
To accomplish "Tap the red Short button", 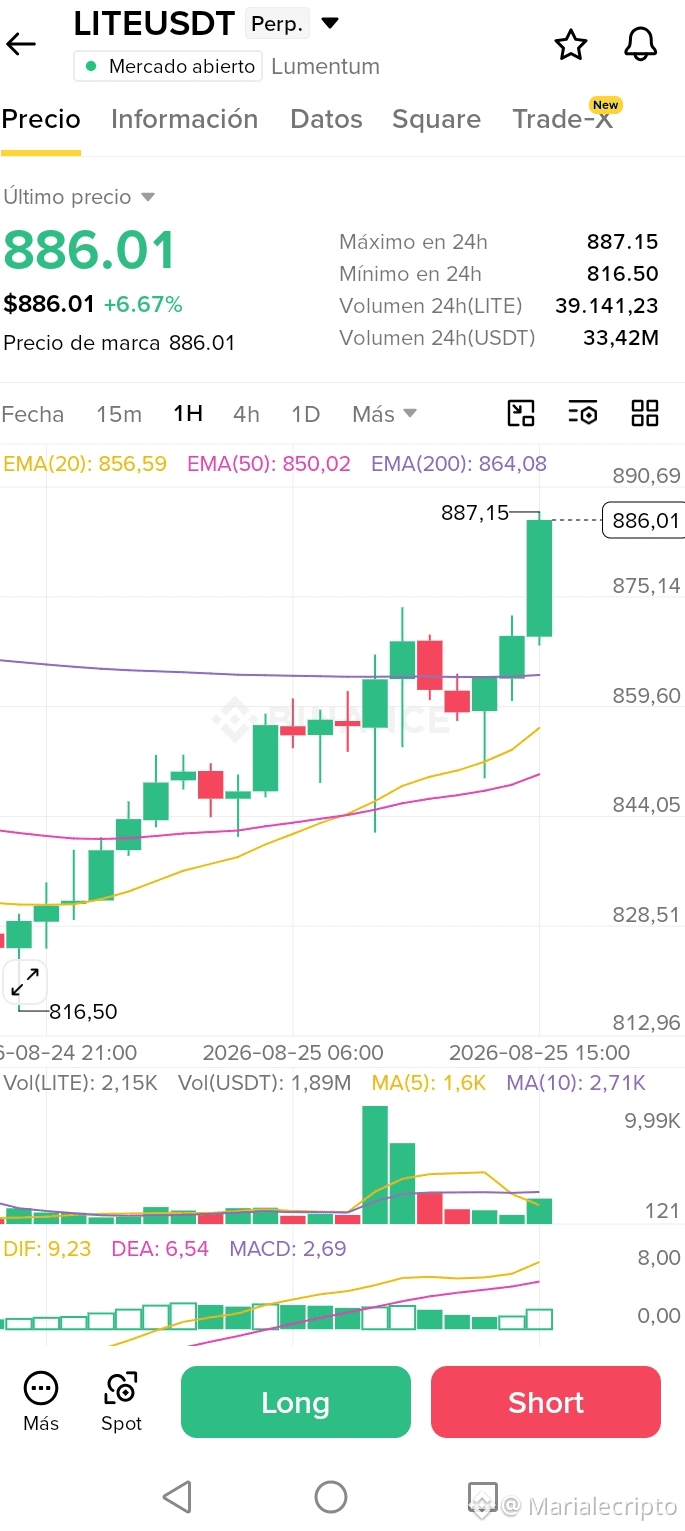I will (x=546, y=1402).
